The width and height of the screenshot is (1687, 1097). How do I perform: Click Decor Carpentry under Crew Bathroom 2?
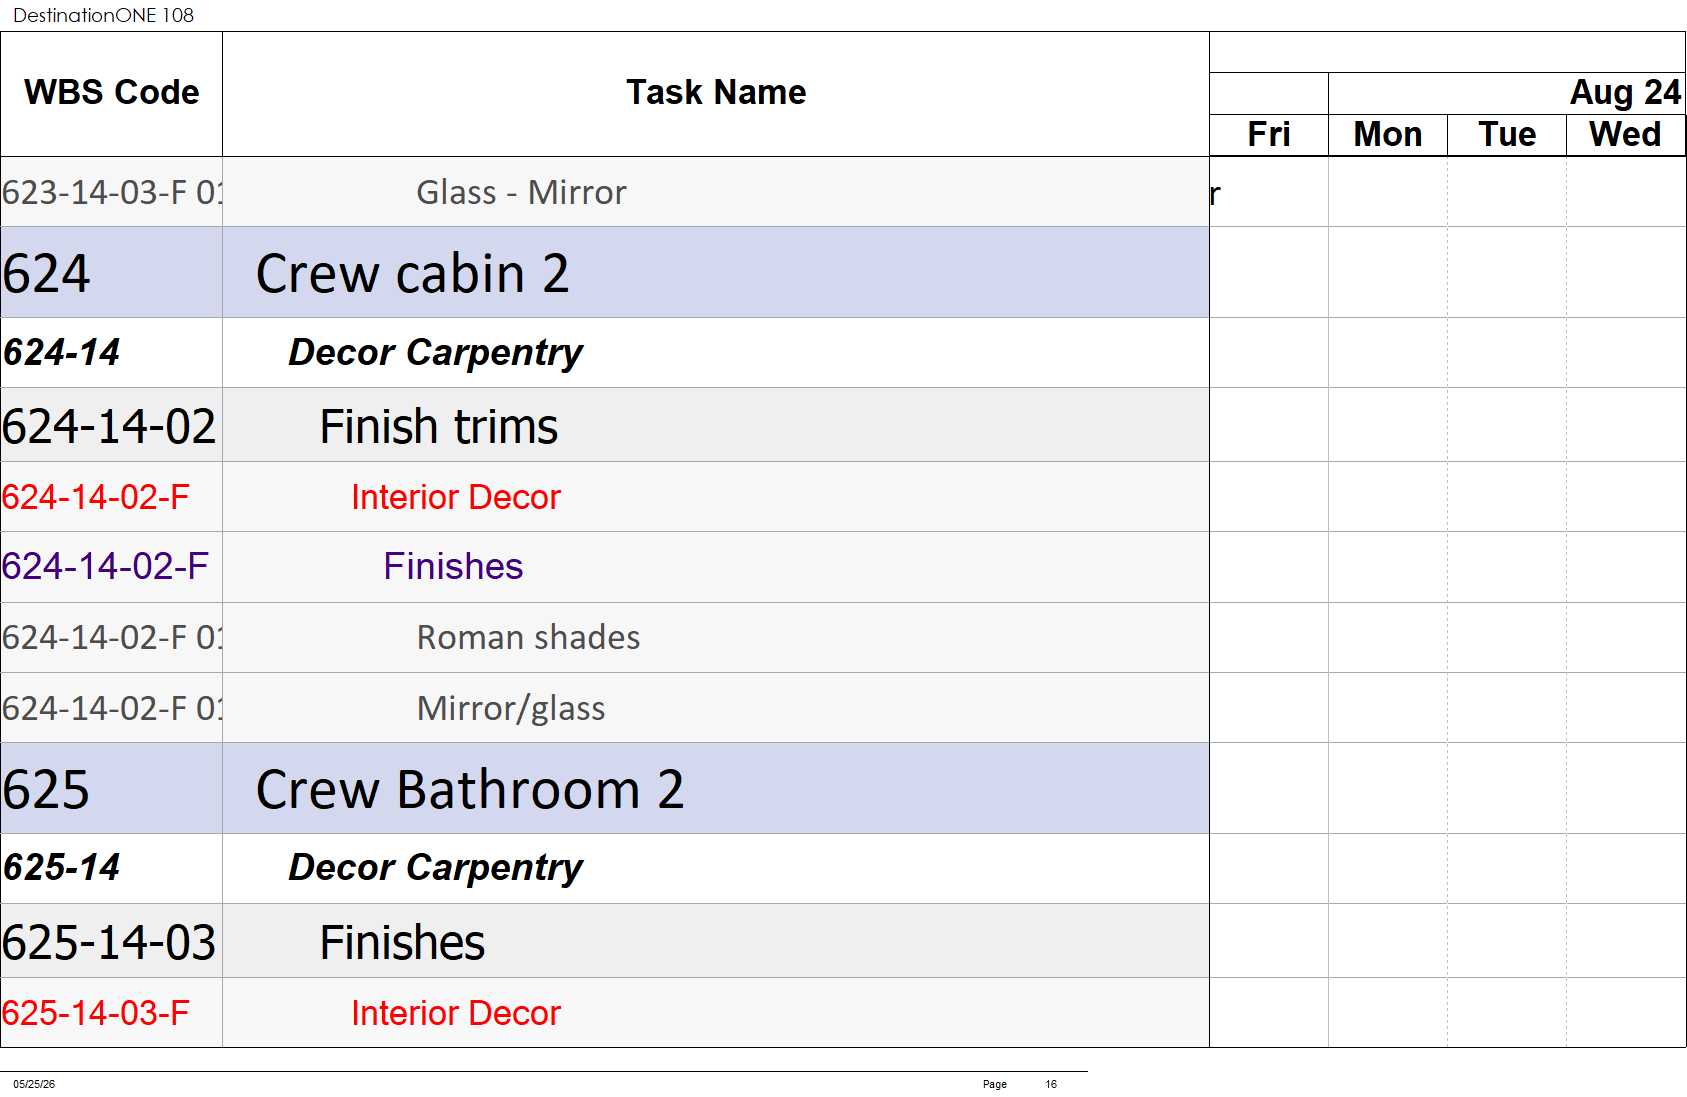tap(435, 867)
